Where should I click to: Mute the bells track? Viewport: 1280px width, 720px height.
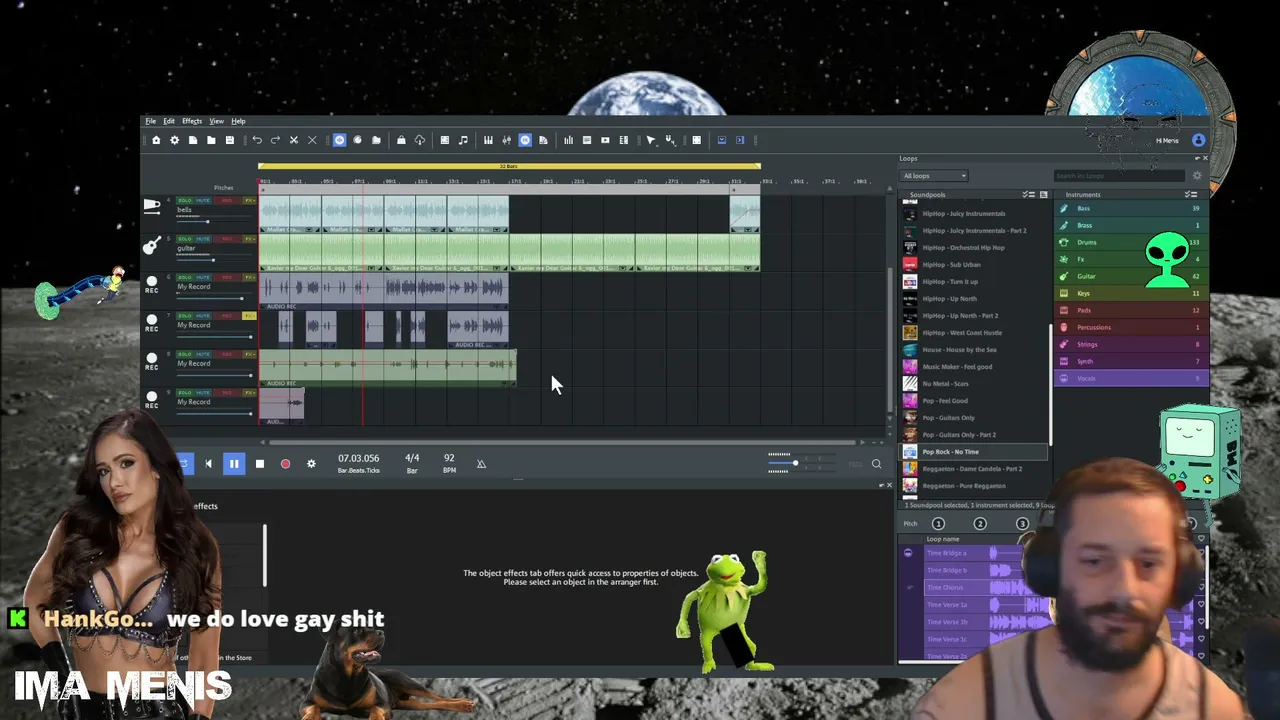[x=201, y=201]
